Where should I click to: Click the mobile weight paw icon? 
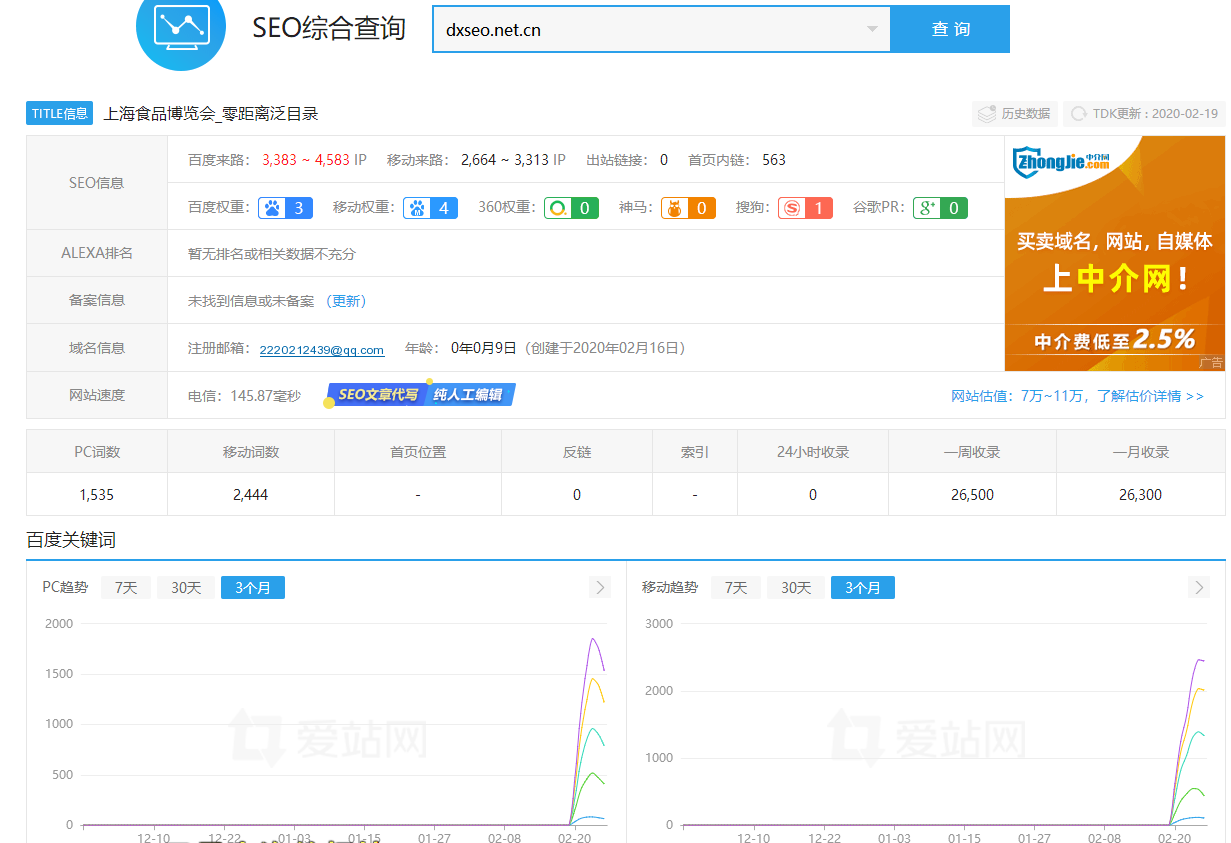(x=417, y=208)
